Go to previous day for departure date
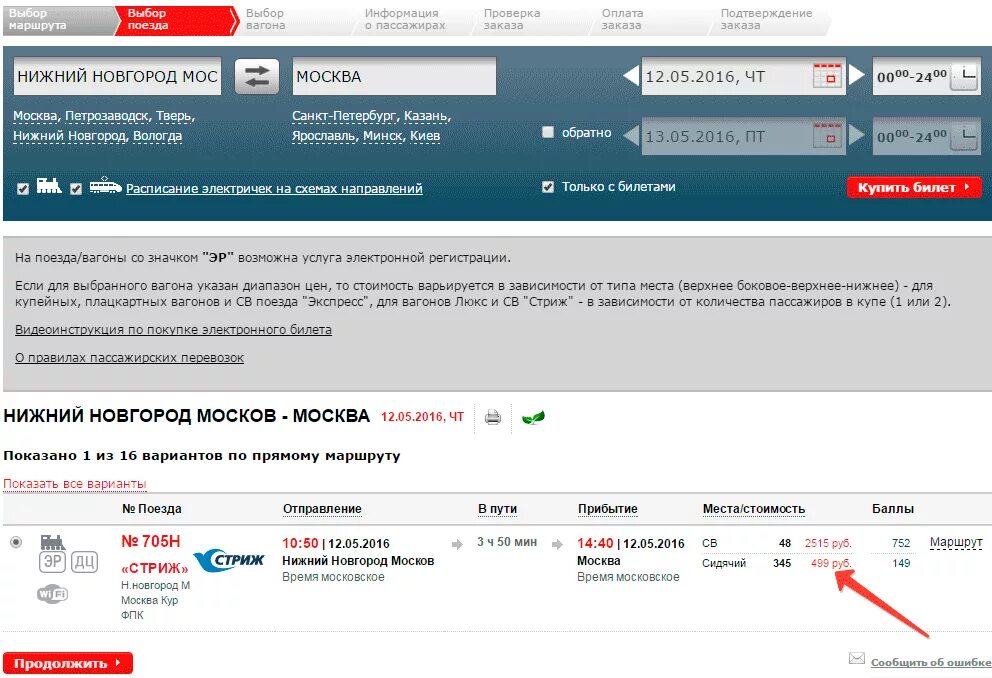 [631, 75]
